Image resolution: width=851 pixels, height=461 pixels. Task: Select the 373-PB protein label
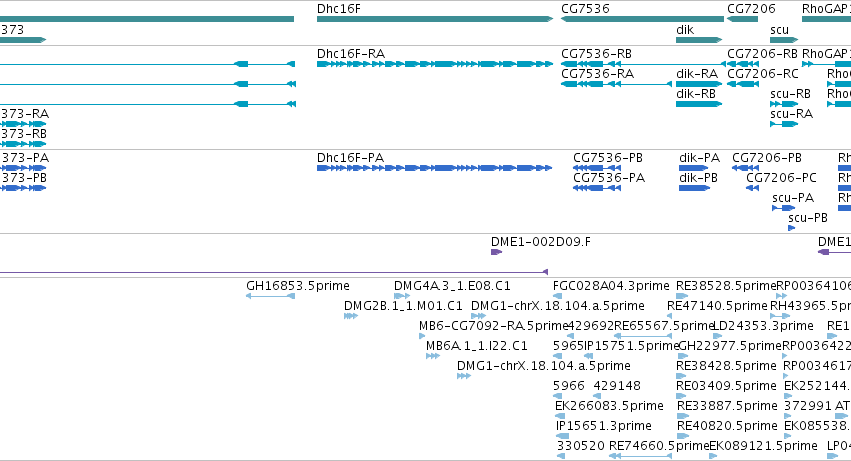[x=24, y=178]
